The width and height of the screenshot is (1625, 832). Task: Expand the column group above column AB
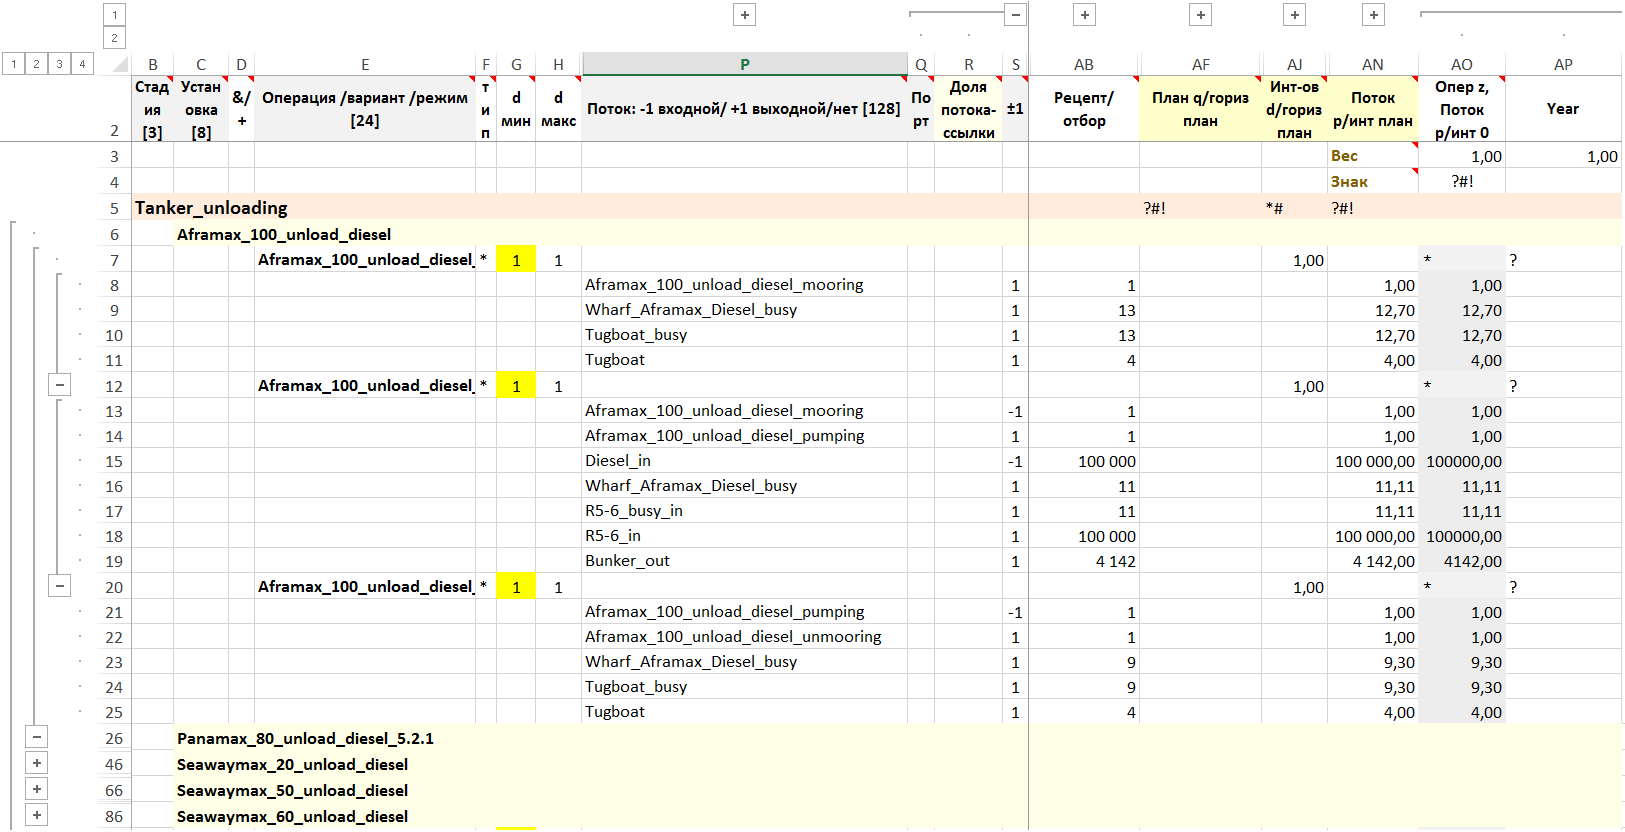(1084, 14)
